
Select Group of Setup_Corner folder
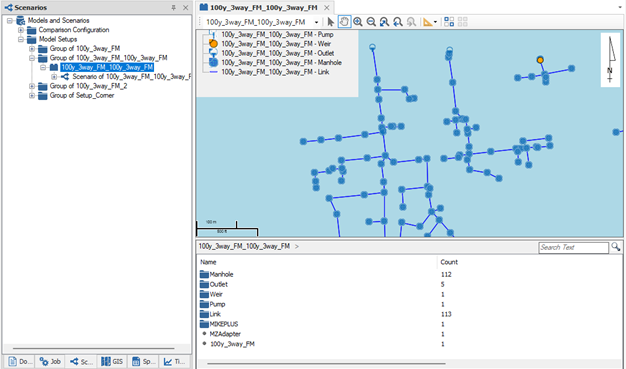pyautogui.click(x=81, y=95)
